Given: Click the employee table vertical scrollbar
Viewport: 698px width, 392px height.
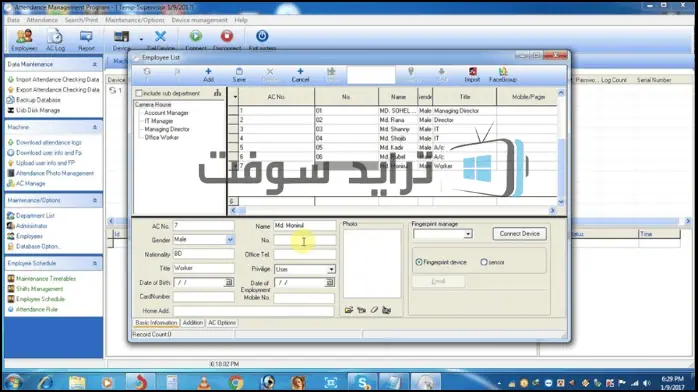Looking at the screenshot, I should click(561, 147).
